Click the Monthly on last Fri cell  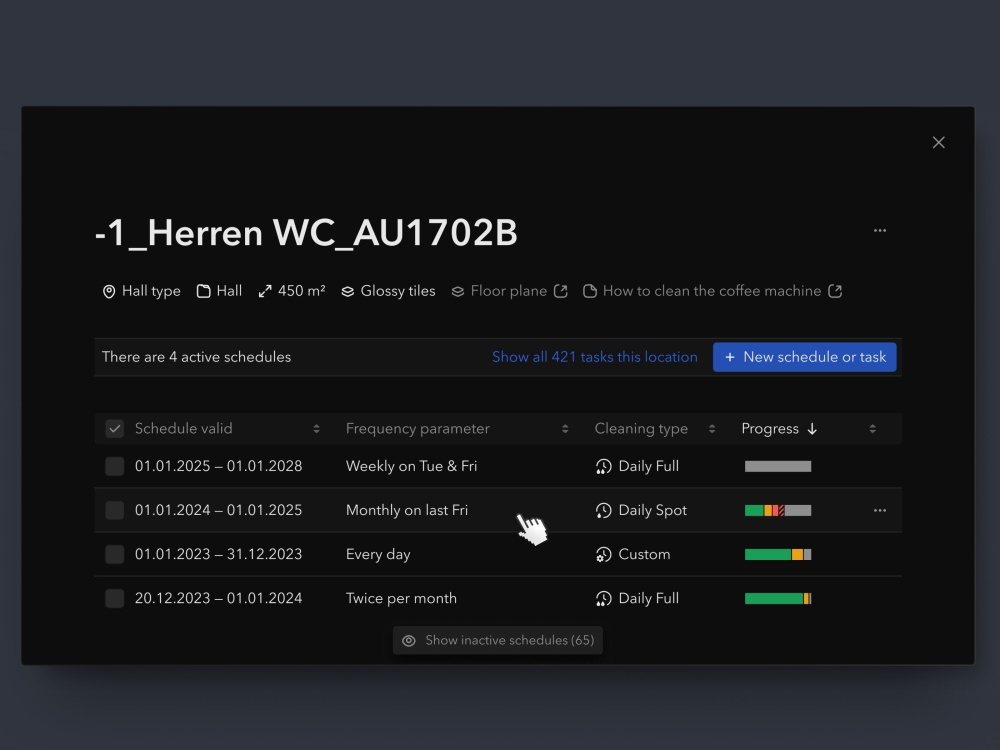point(407,510)
